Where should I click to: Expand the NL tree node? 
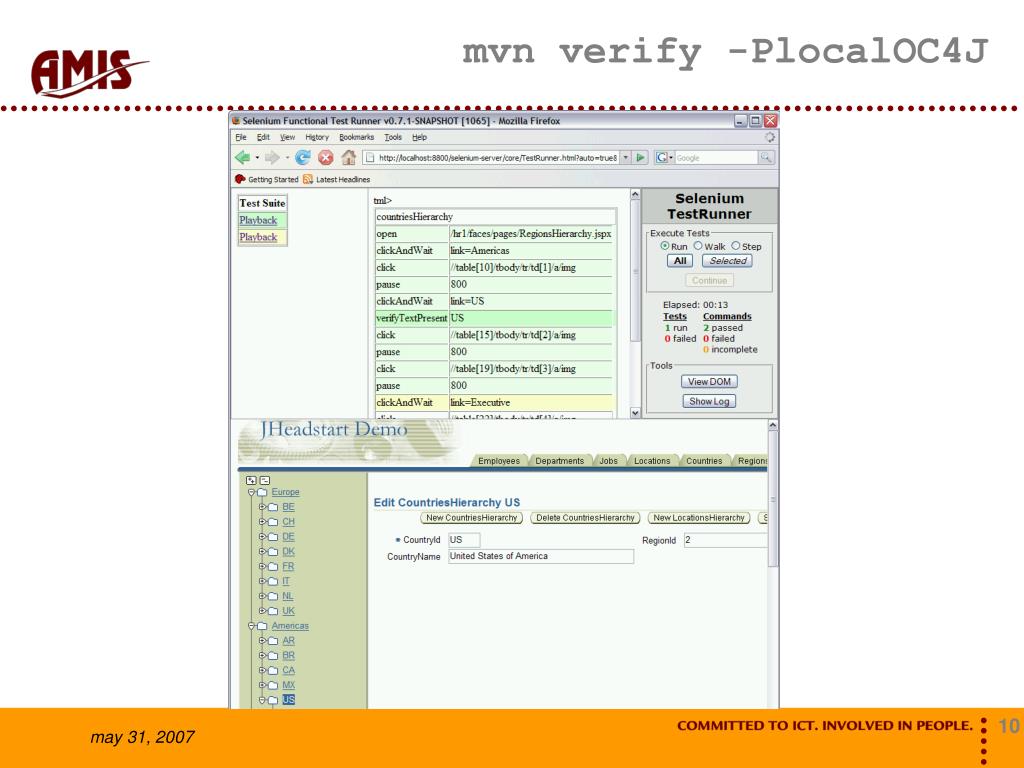pos(262,596)
